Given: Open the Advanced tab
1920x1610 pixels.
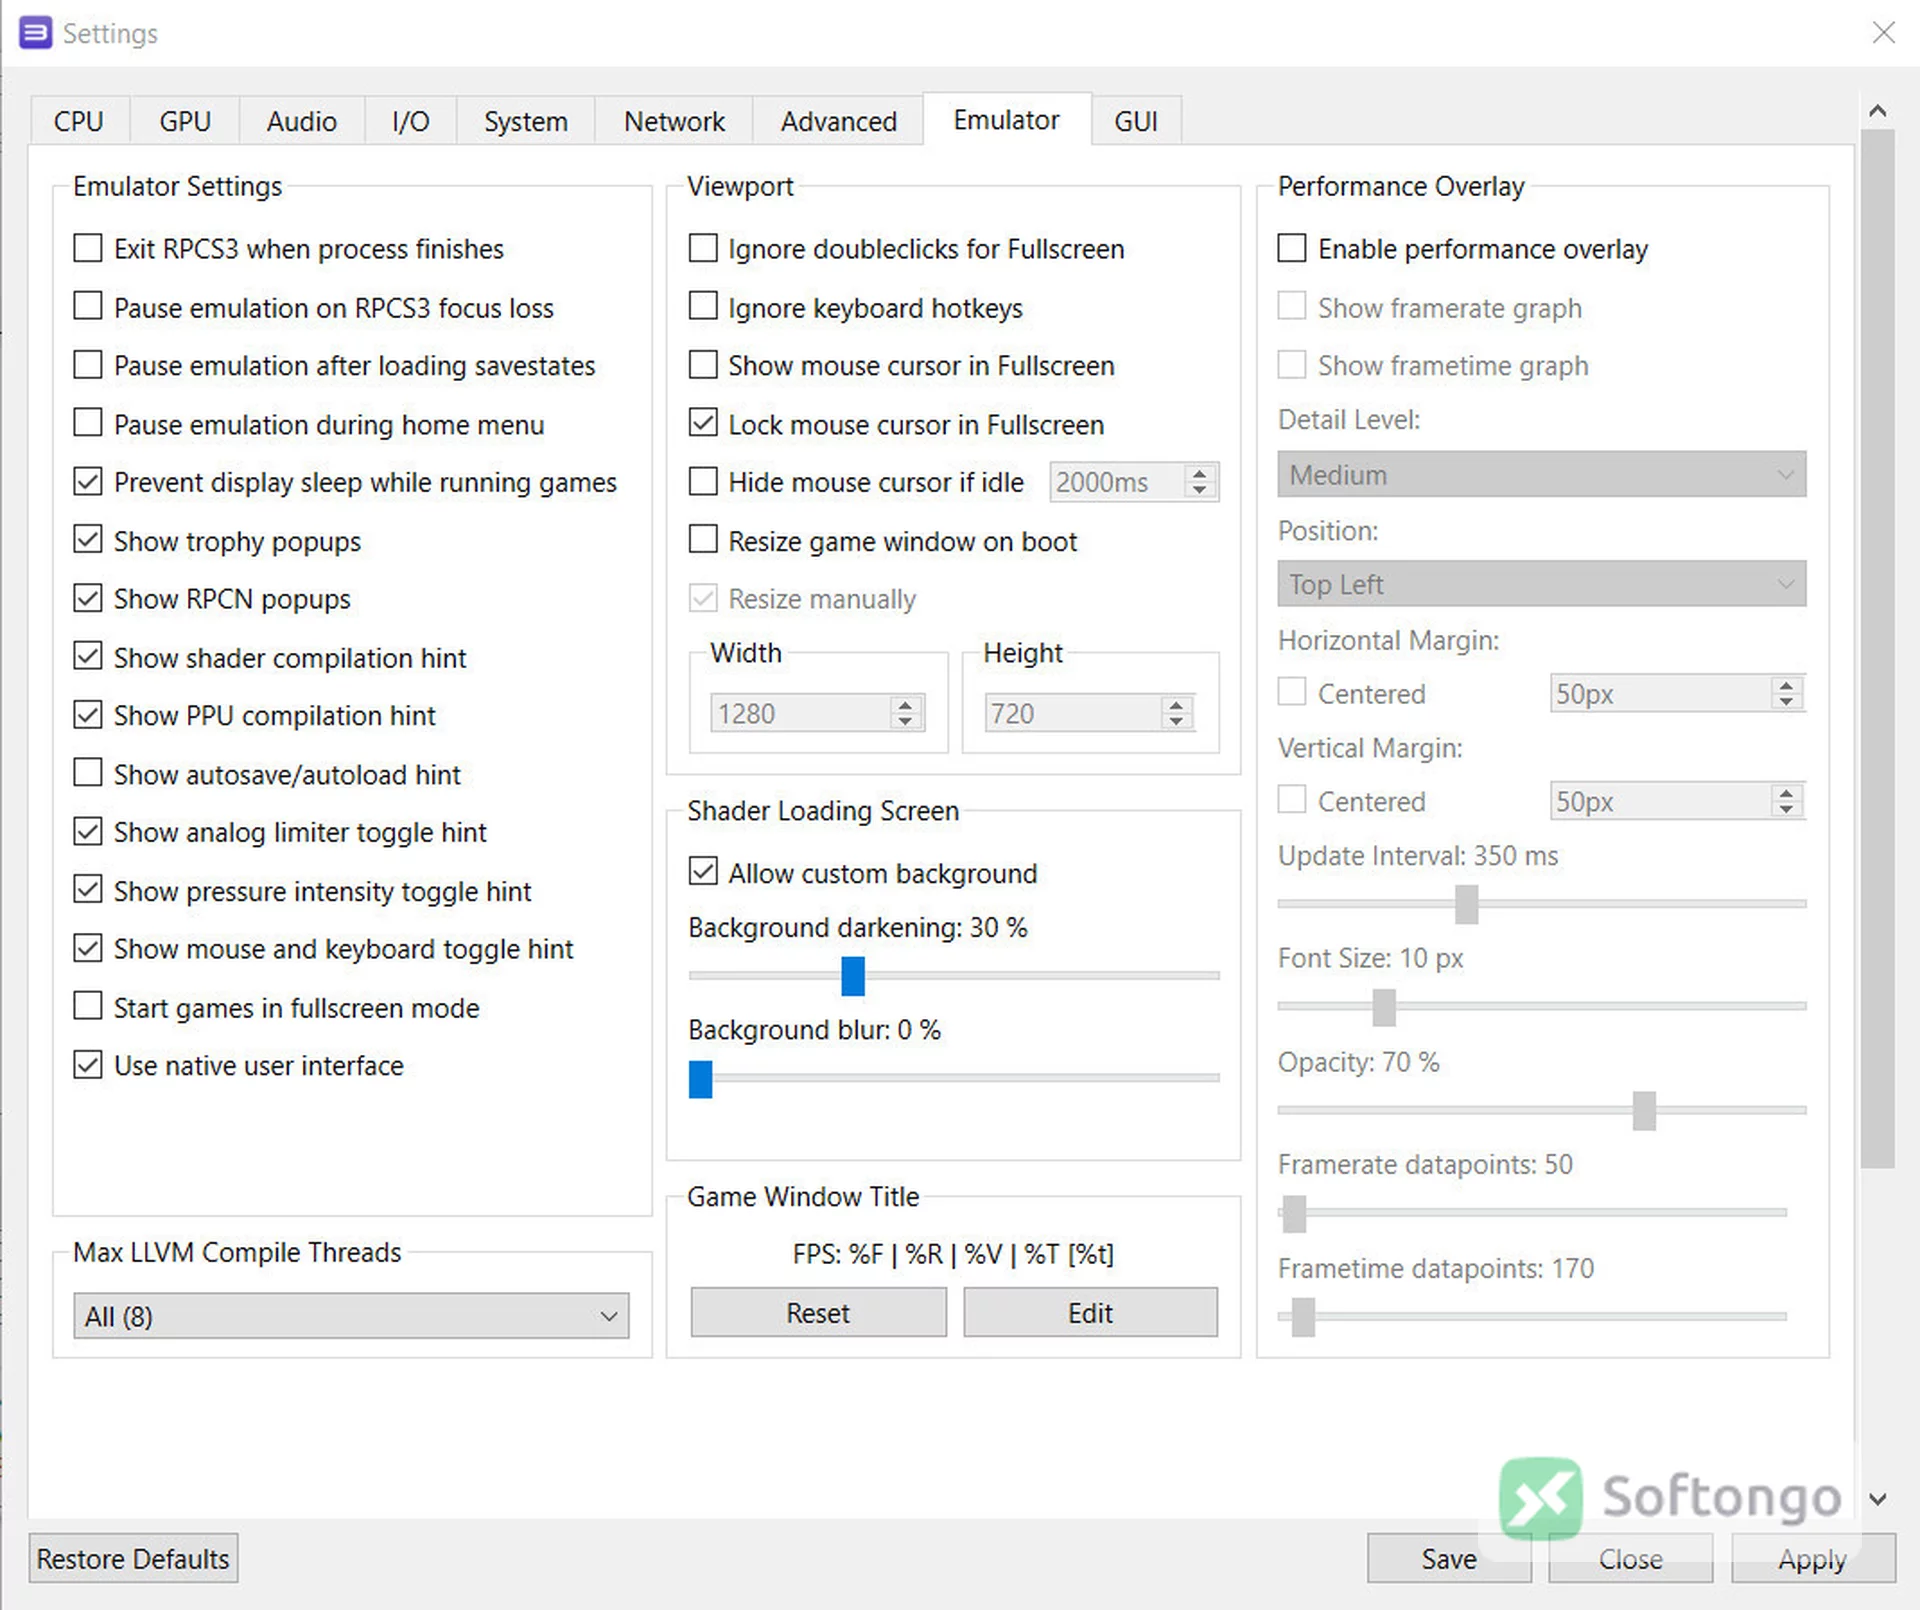Looking at the screenshot, I should 838,121.
